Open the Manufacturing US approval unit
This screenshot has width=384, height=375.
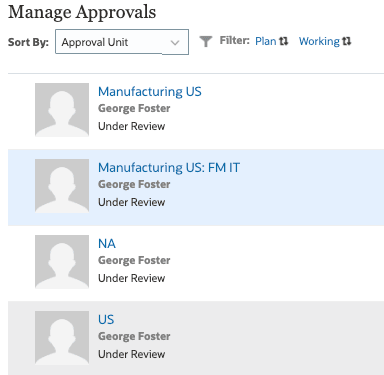(x=150, y=92)
